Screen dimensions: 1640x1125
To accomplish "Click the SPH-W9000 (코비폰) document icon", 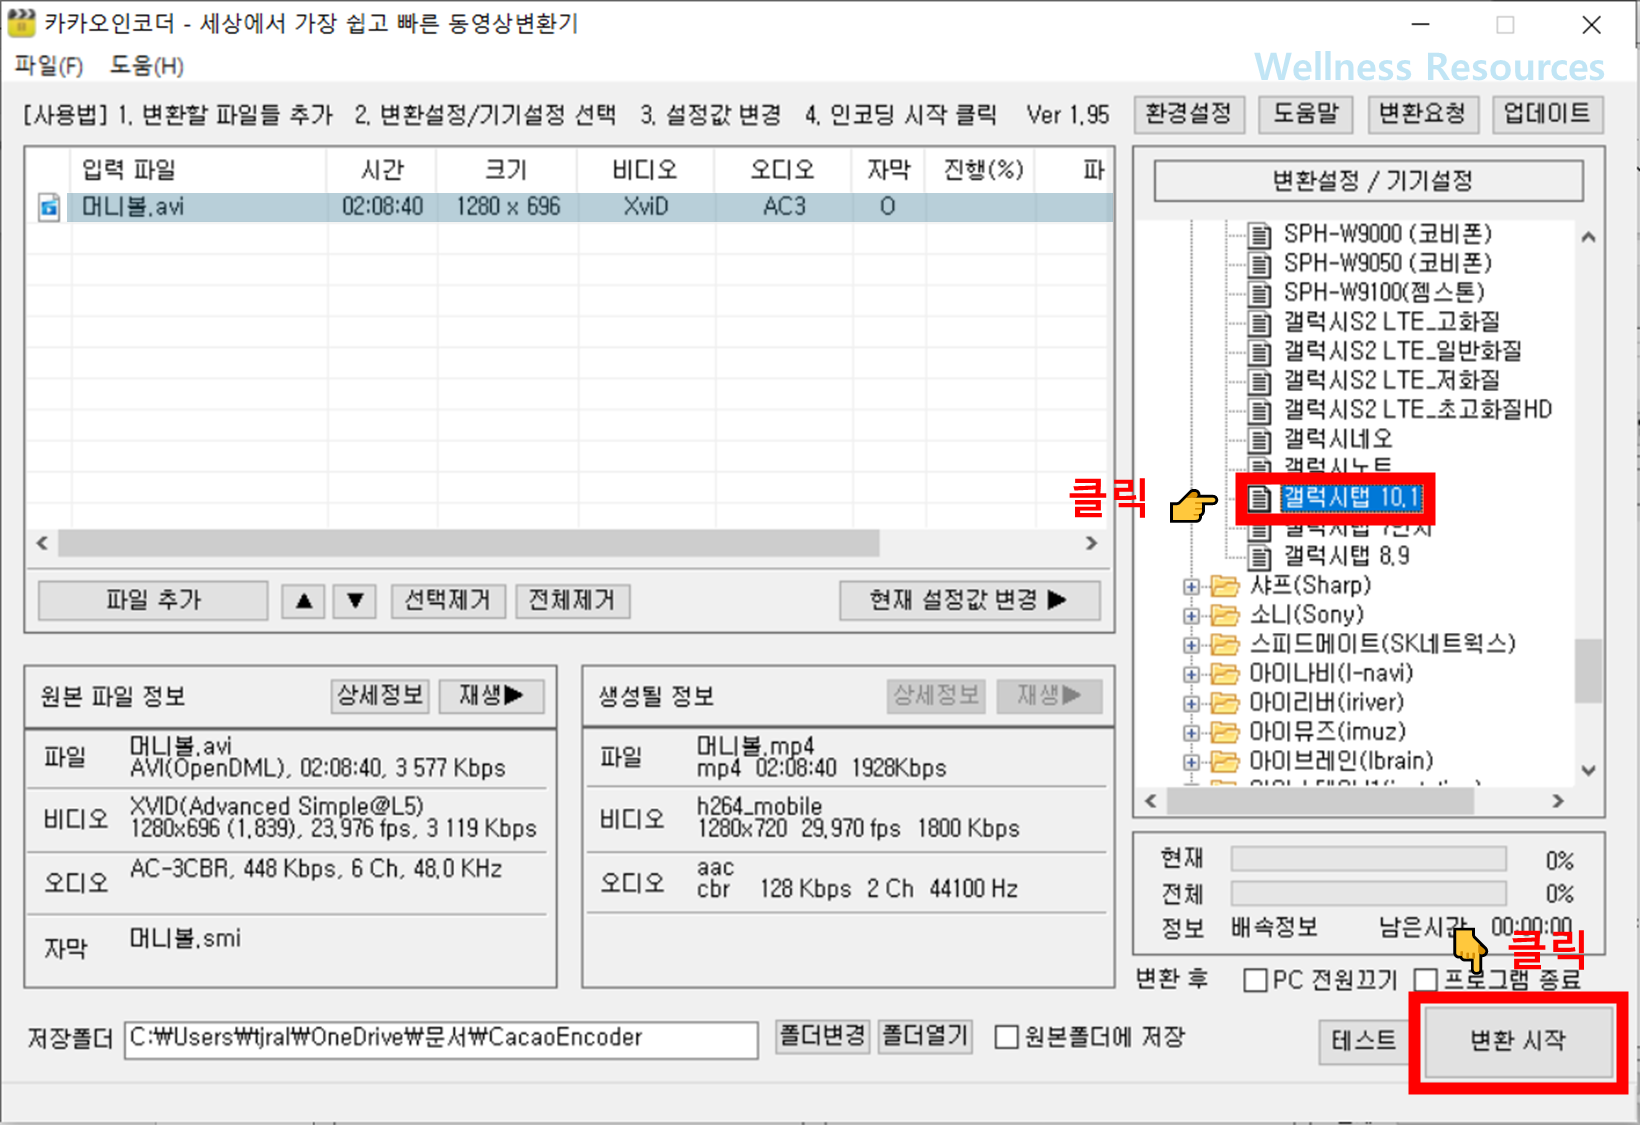I will click(x=1261, y=235).
